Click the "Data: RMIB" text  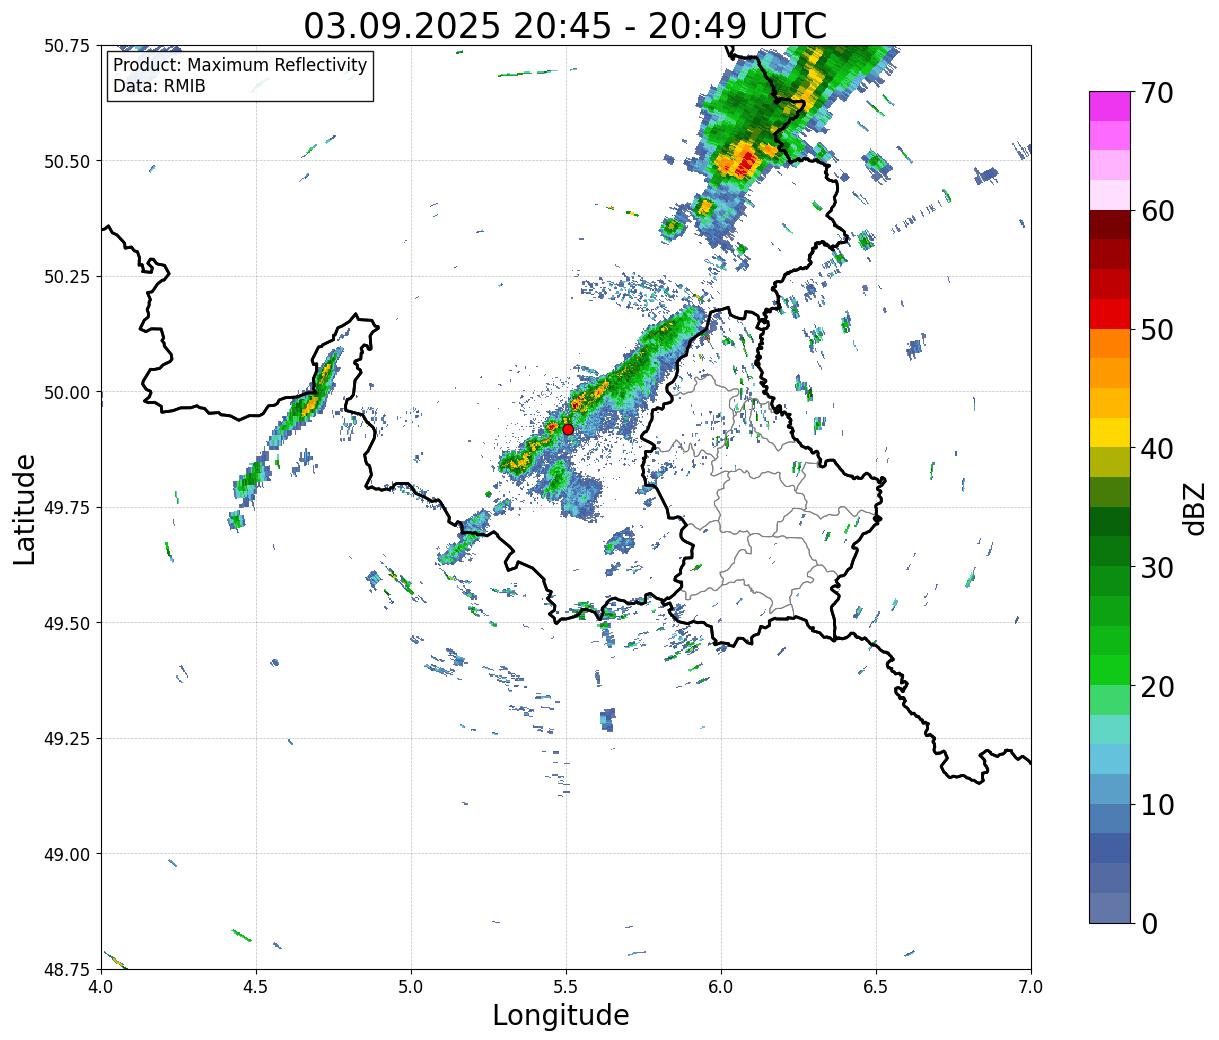pos(159,86)
